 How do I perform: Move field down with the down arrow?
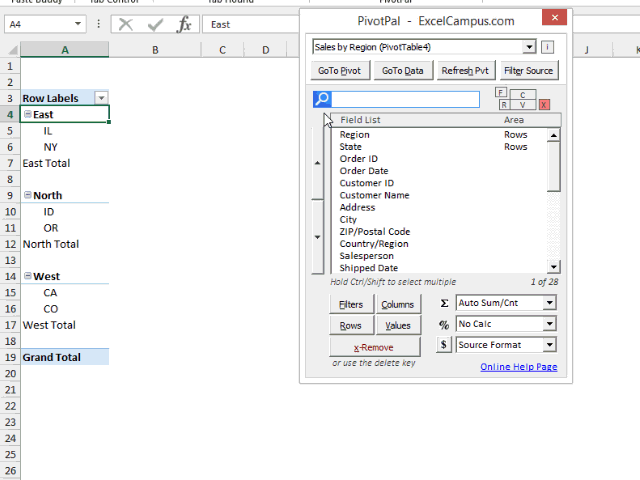(x=318, y=237)
